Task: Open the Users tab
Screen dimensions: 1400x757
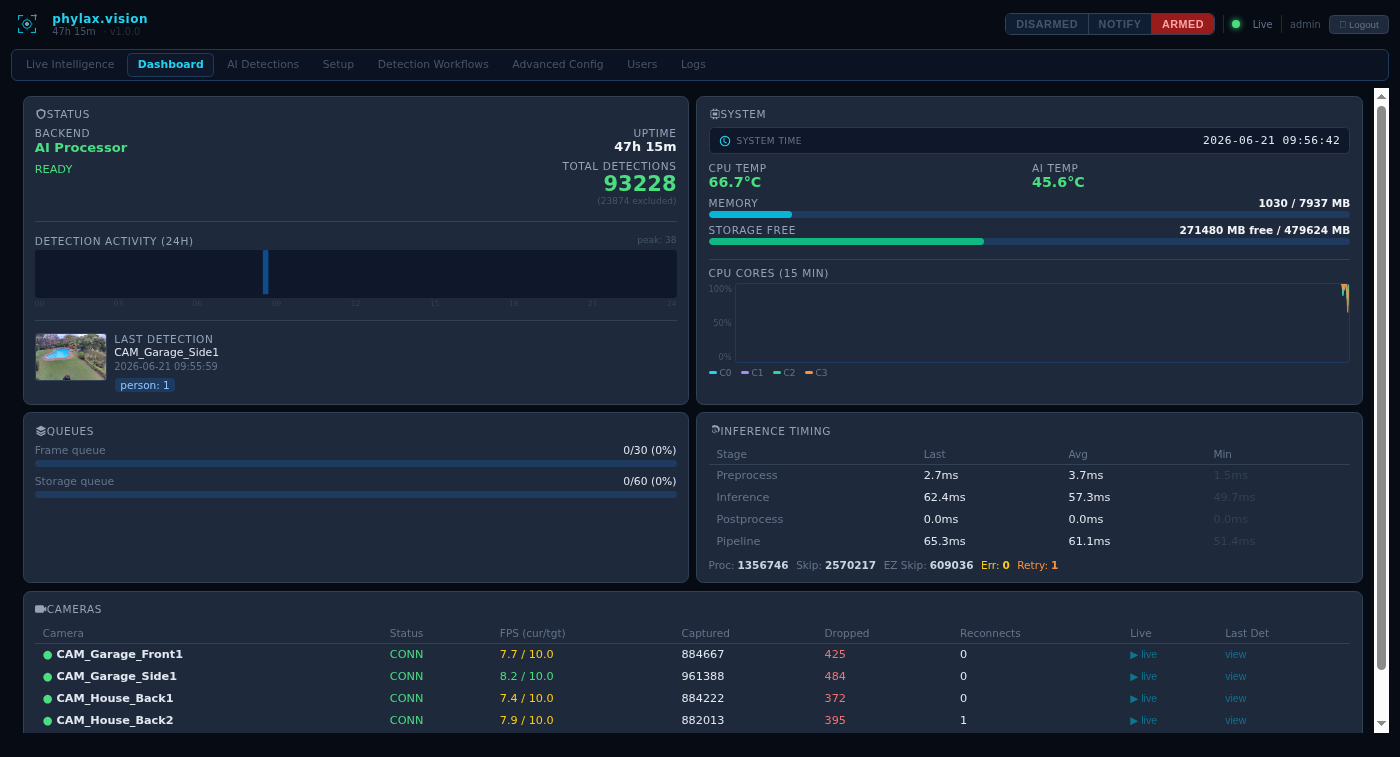Action: [642, 64]
